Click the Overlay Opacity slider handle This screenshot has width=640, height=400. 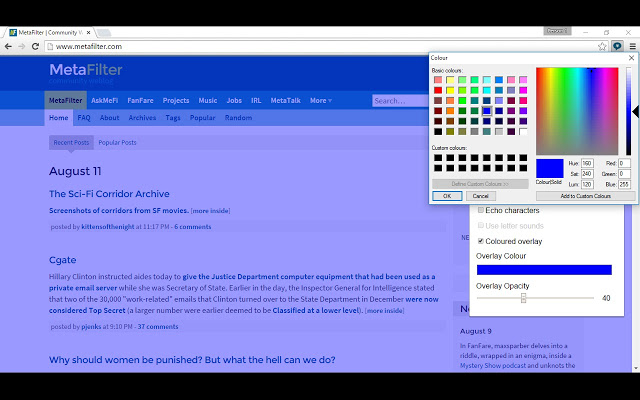[x=524, y=298]
